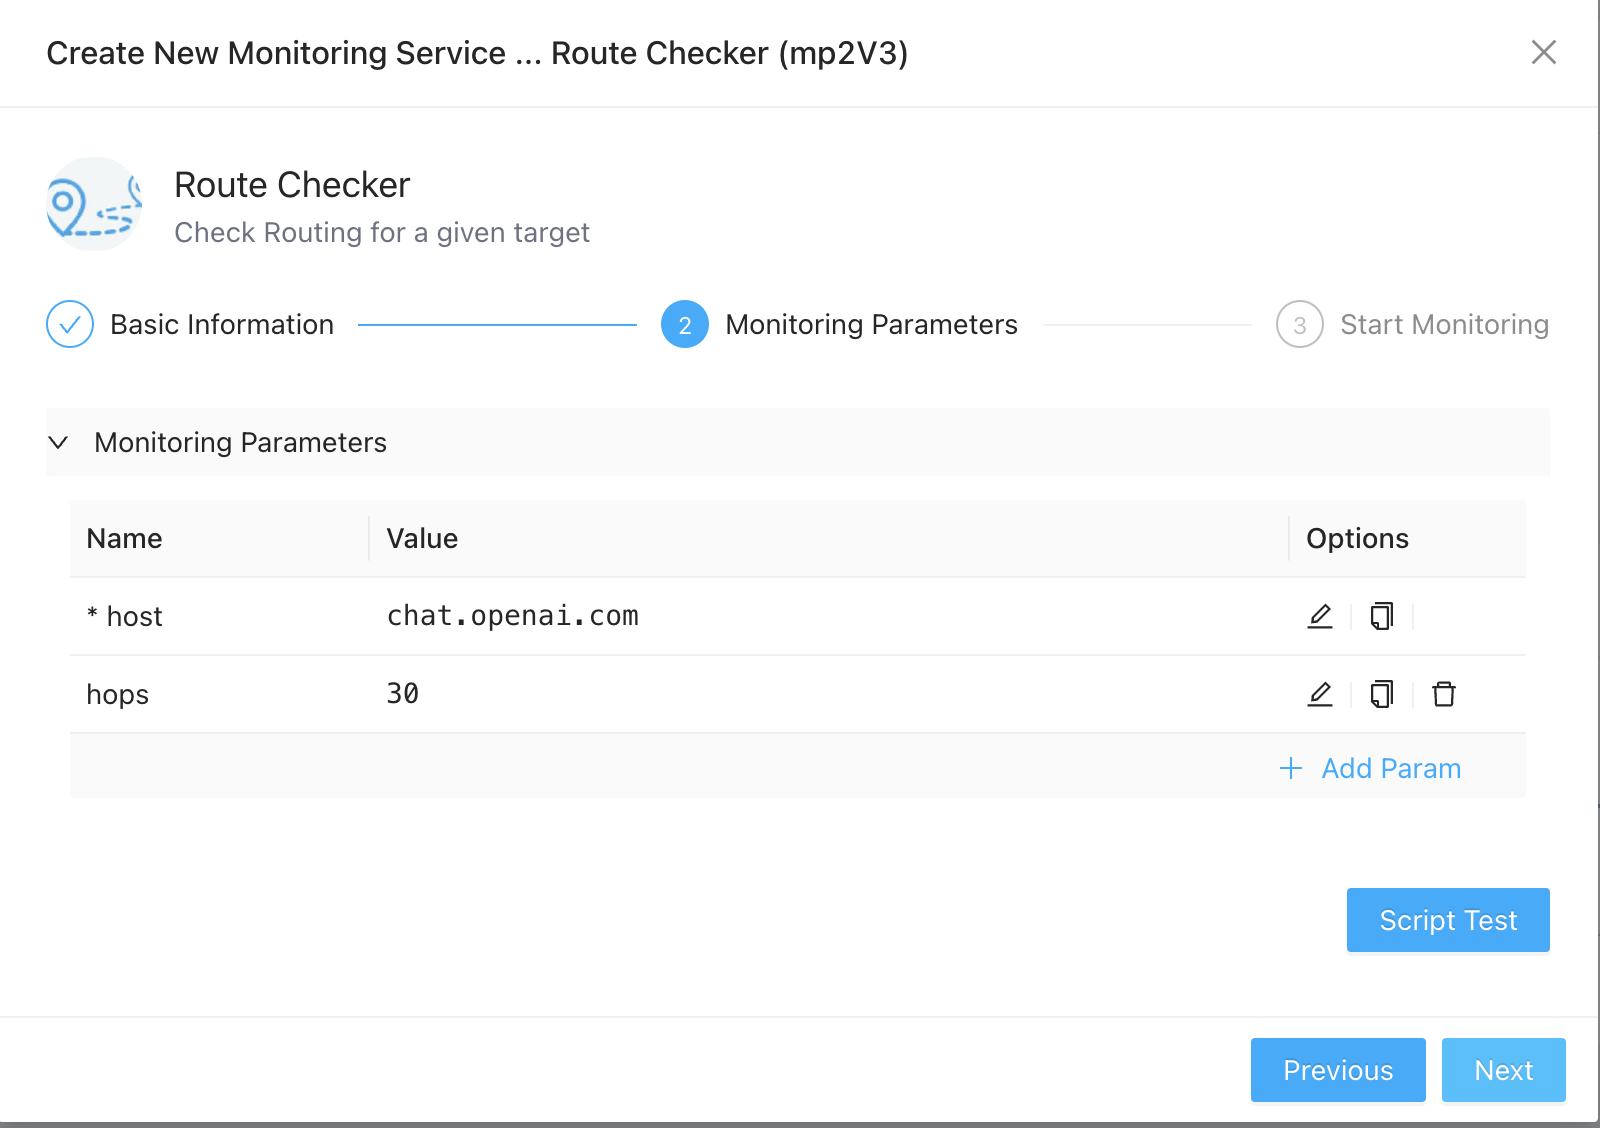Go to Basic Information step

pyautogui.click(x=222, y=324)
